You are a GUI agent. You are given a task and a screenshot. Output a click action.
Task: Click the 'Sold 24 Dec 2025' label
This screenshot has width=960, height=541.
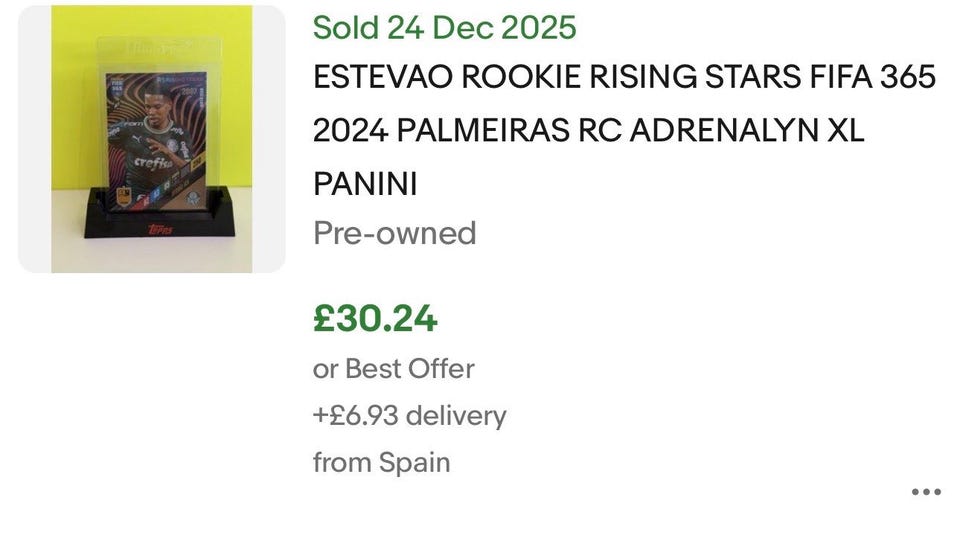click(444, 27)
